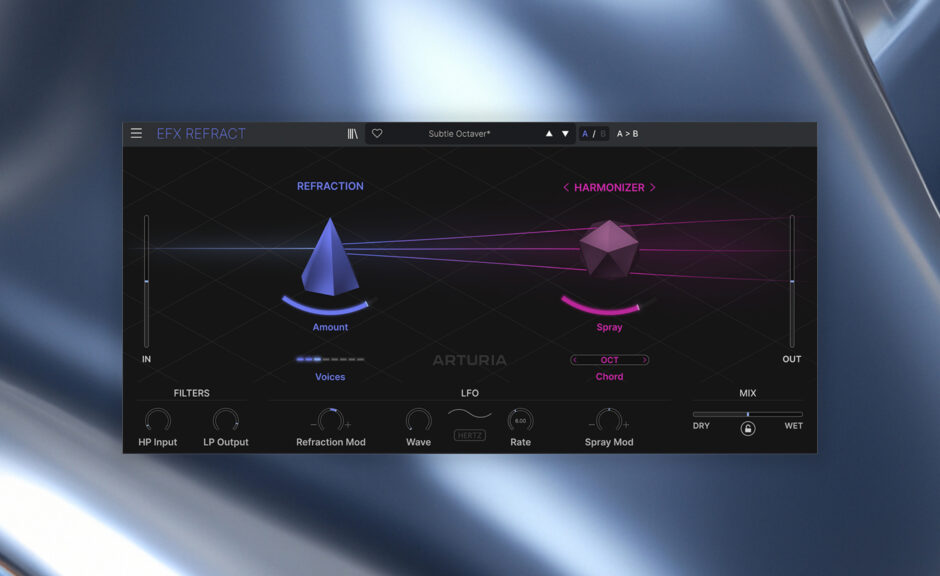Click the pink Harmonizer polyhedron

[609, 250]
